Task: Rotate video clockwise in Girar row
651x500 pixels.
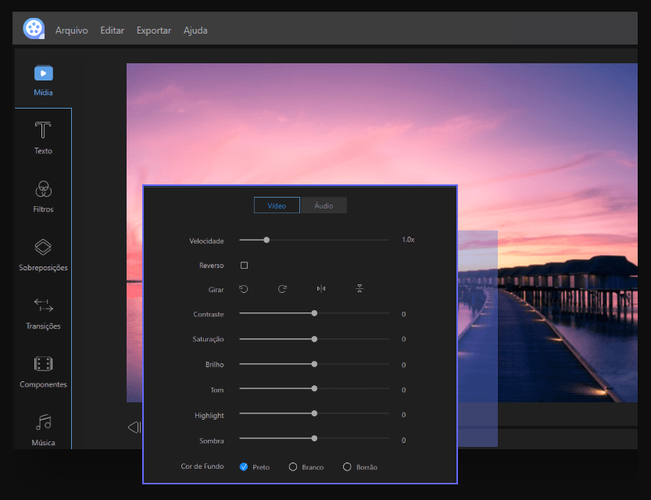Action: [x=282, y=289]
